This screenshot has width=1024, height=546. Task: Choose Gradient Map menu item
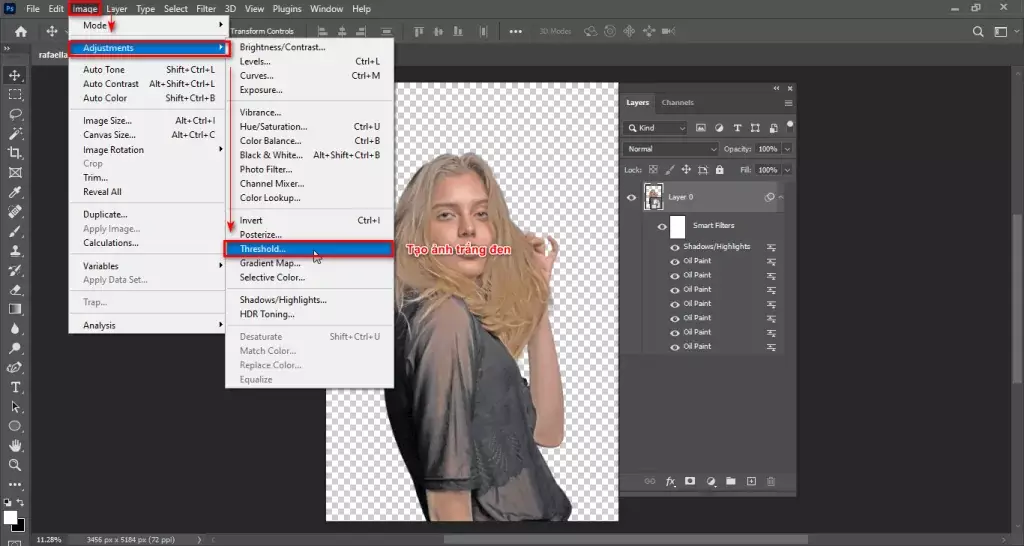[309, 263]
